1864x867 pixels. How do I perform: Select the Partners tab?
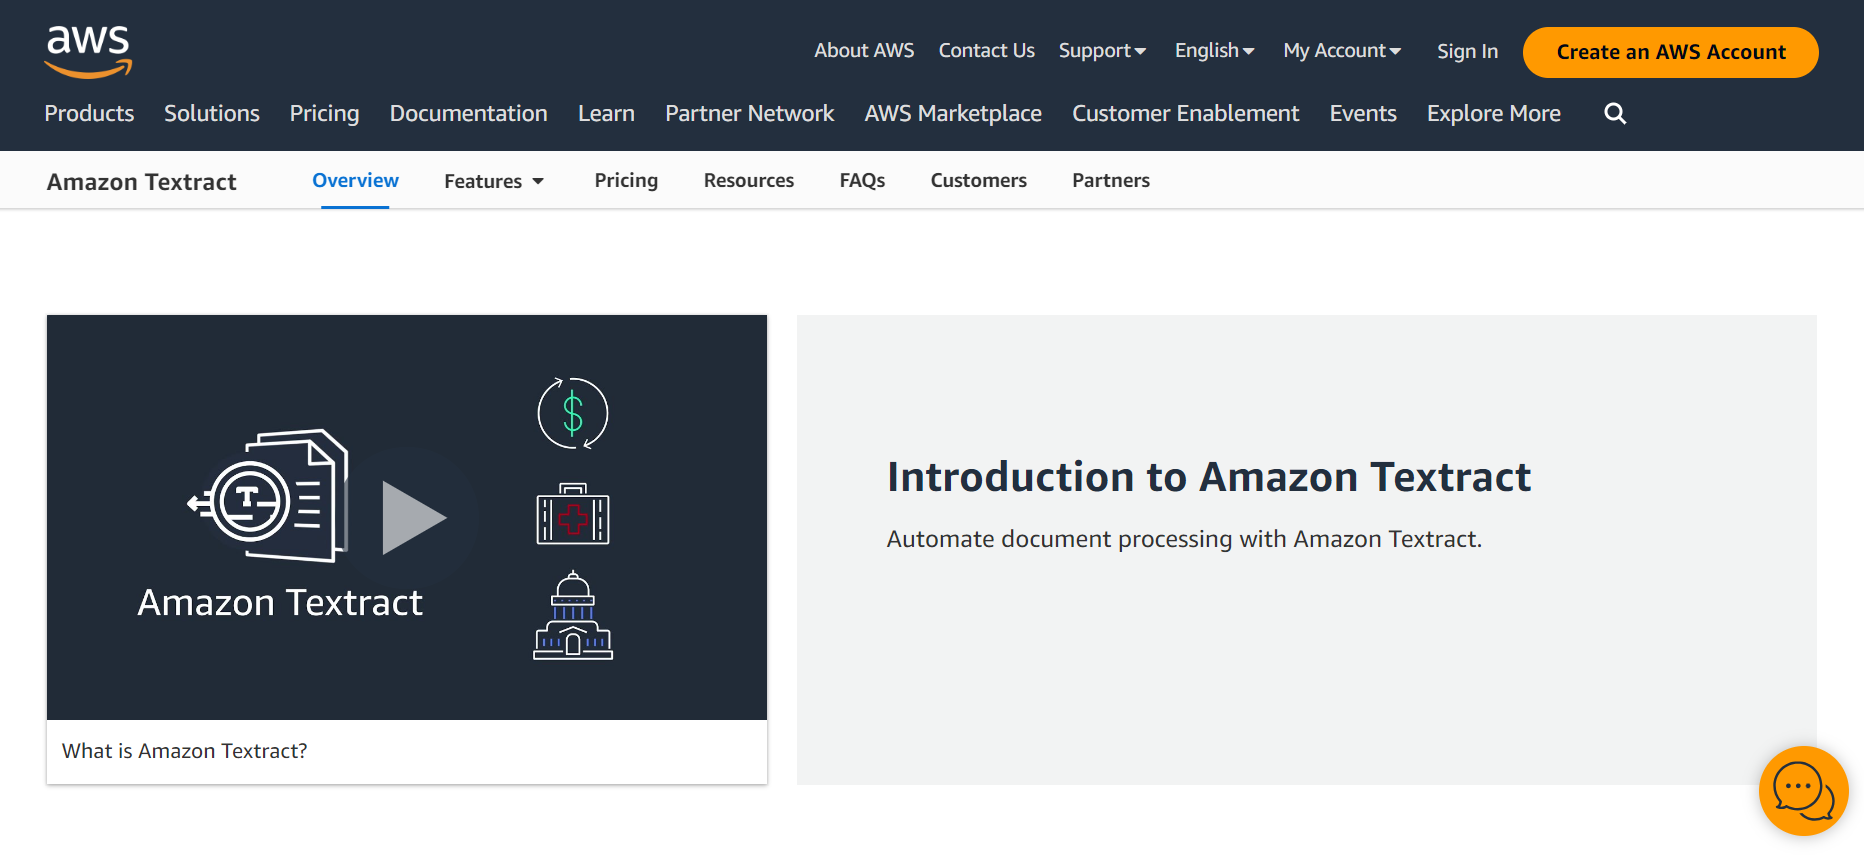(1111, 181)
